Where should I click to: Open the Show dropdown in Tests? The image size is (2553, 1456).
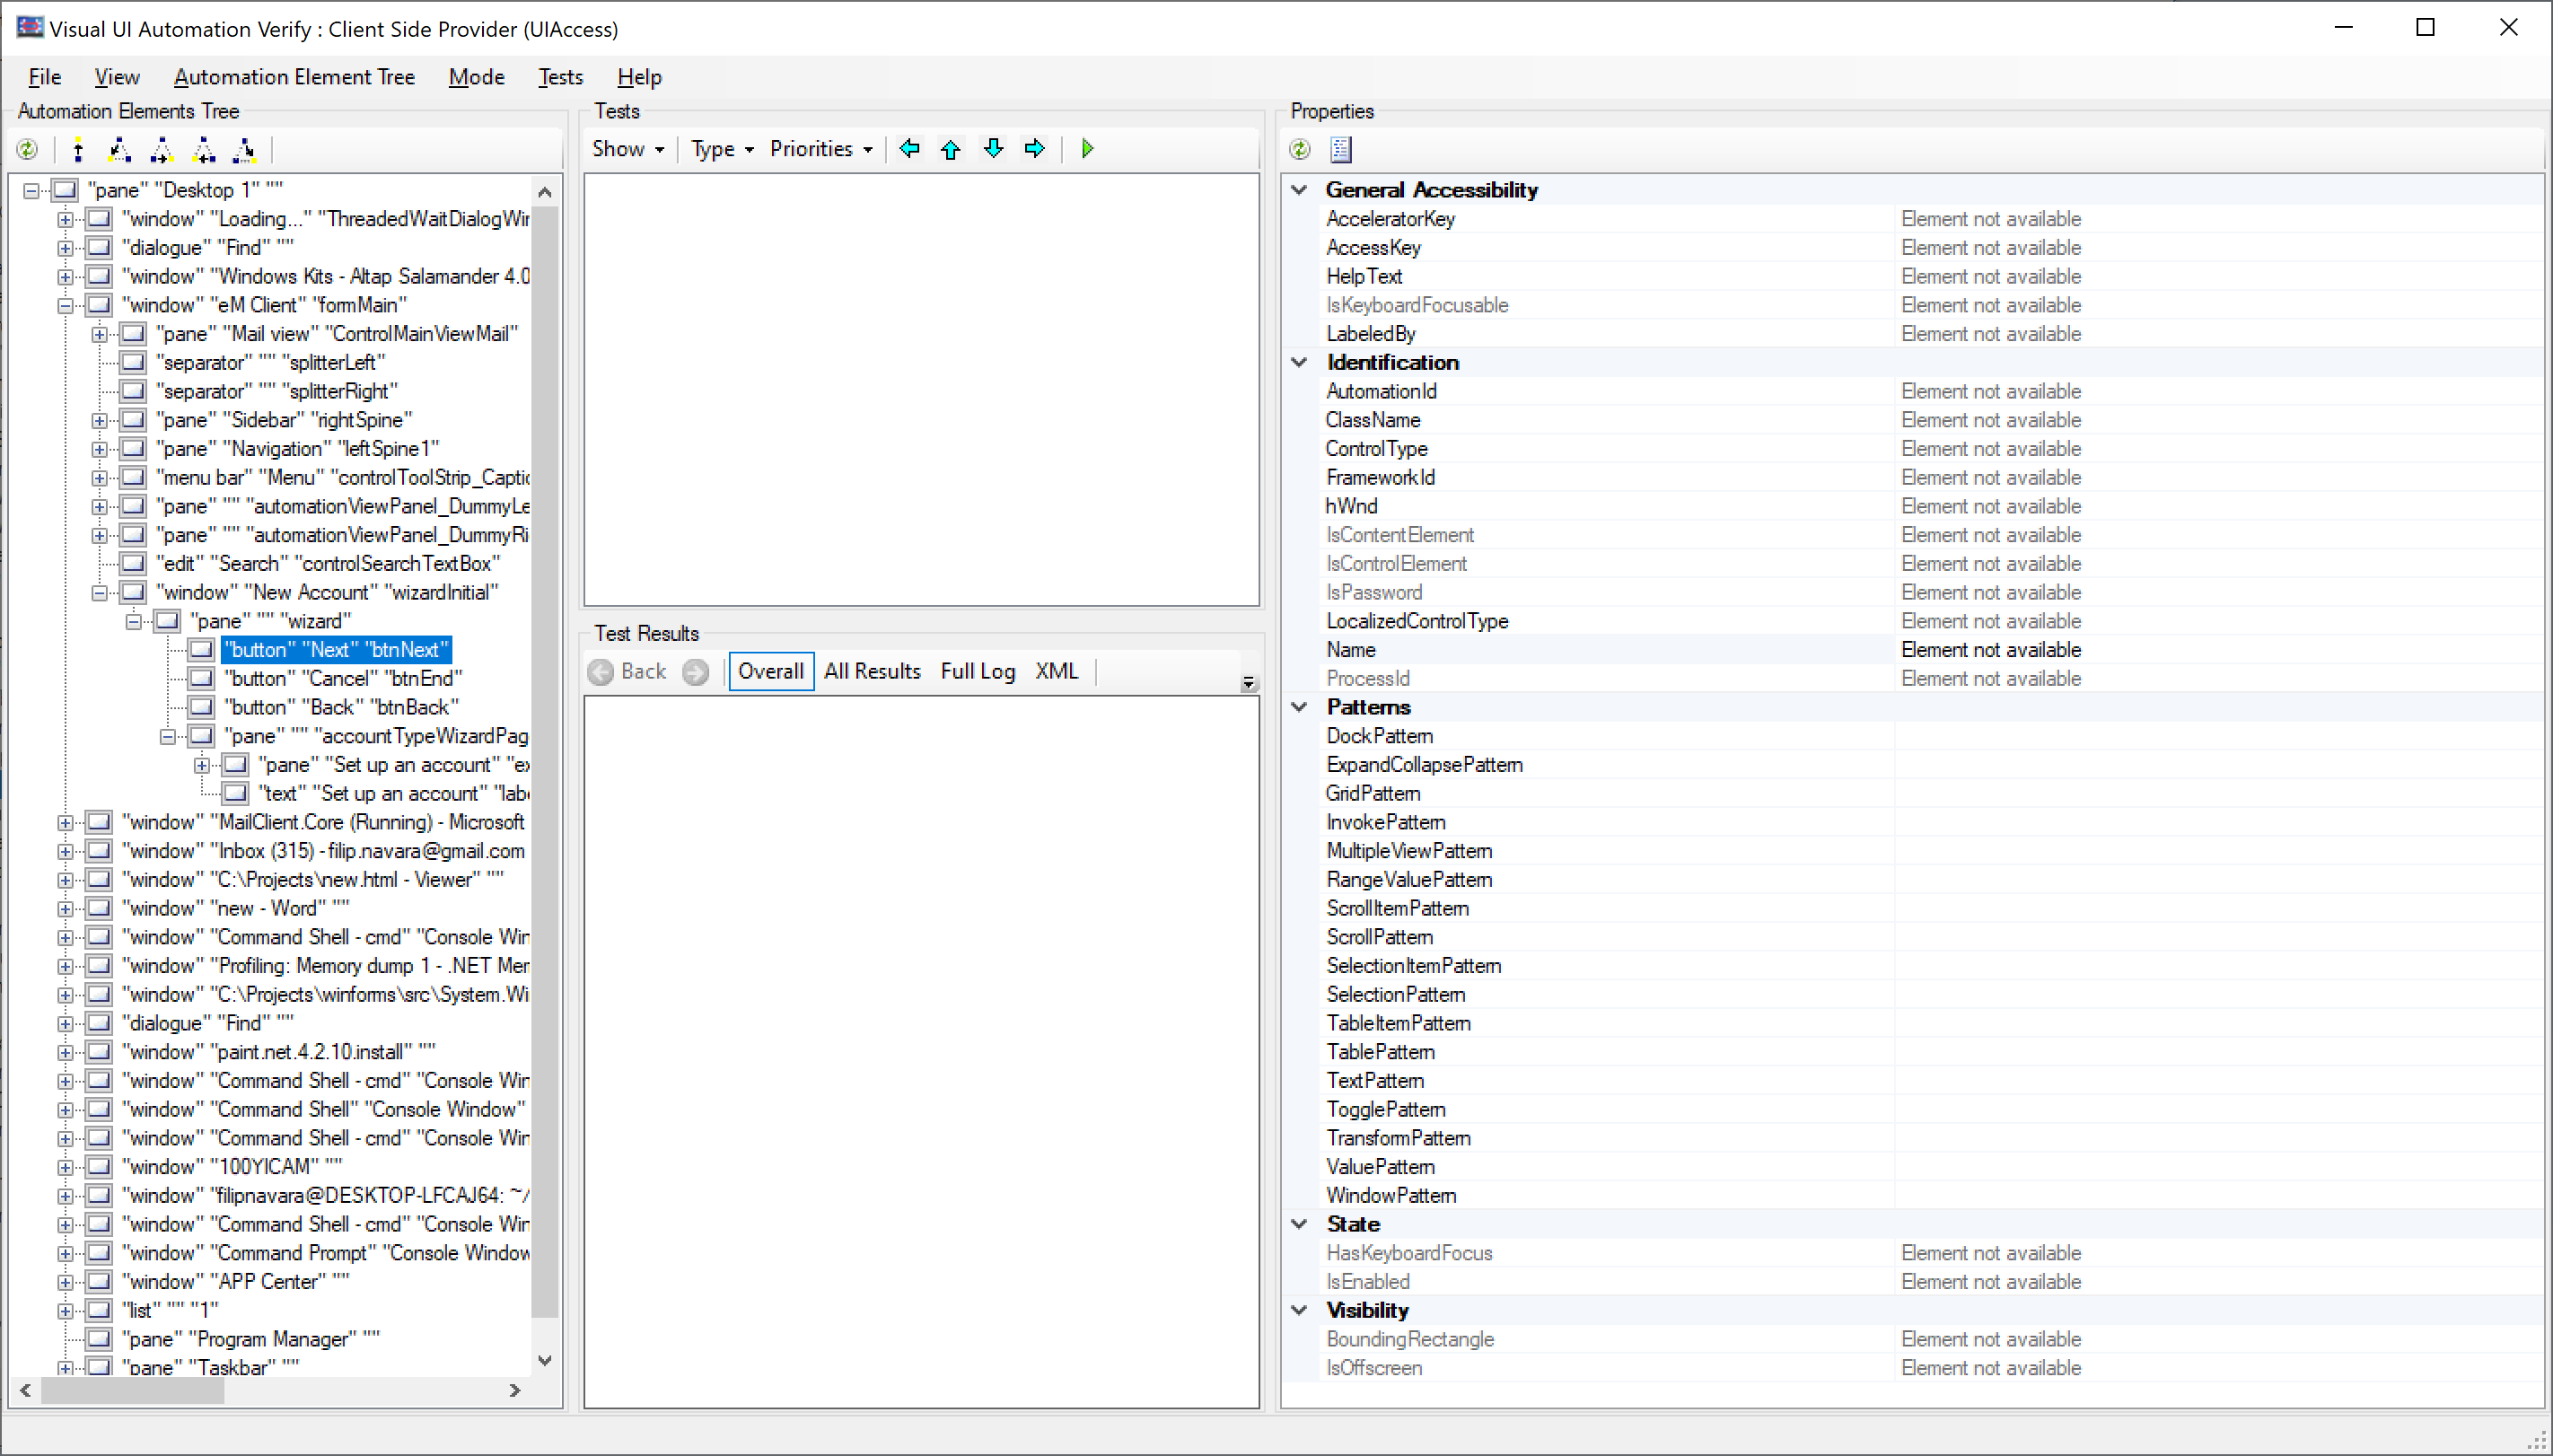tap(628, 149)
